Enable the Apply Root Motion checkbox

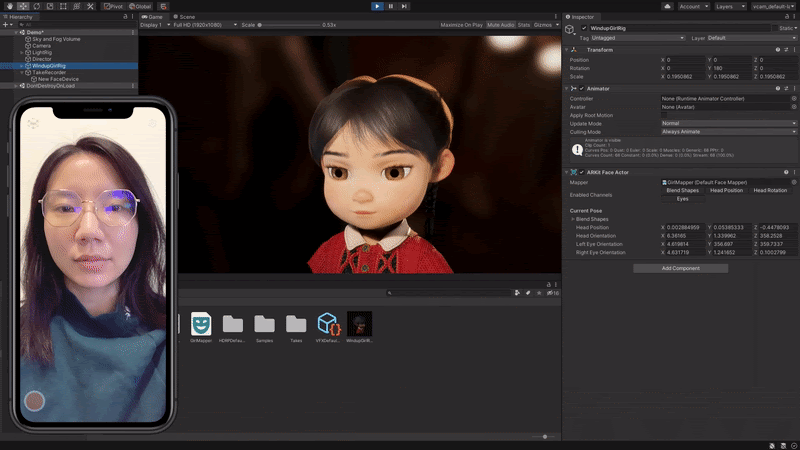664,115
